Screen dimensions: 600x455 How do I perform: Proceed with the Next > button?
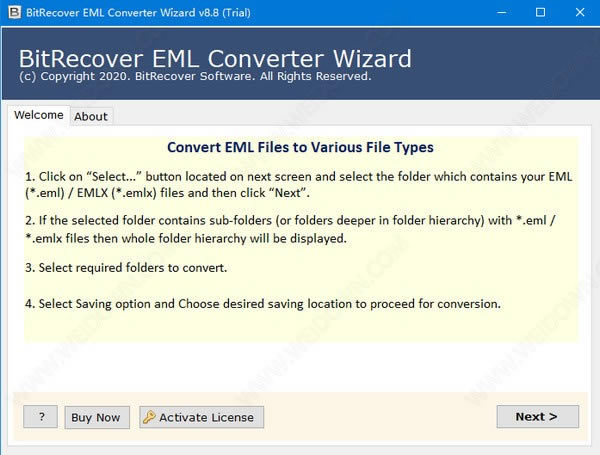[537, 416]
